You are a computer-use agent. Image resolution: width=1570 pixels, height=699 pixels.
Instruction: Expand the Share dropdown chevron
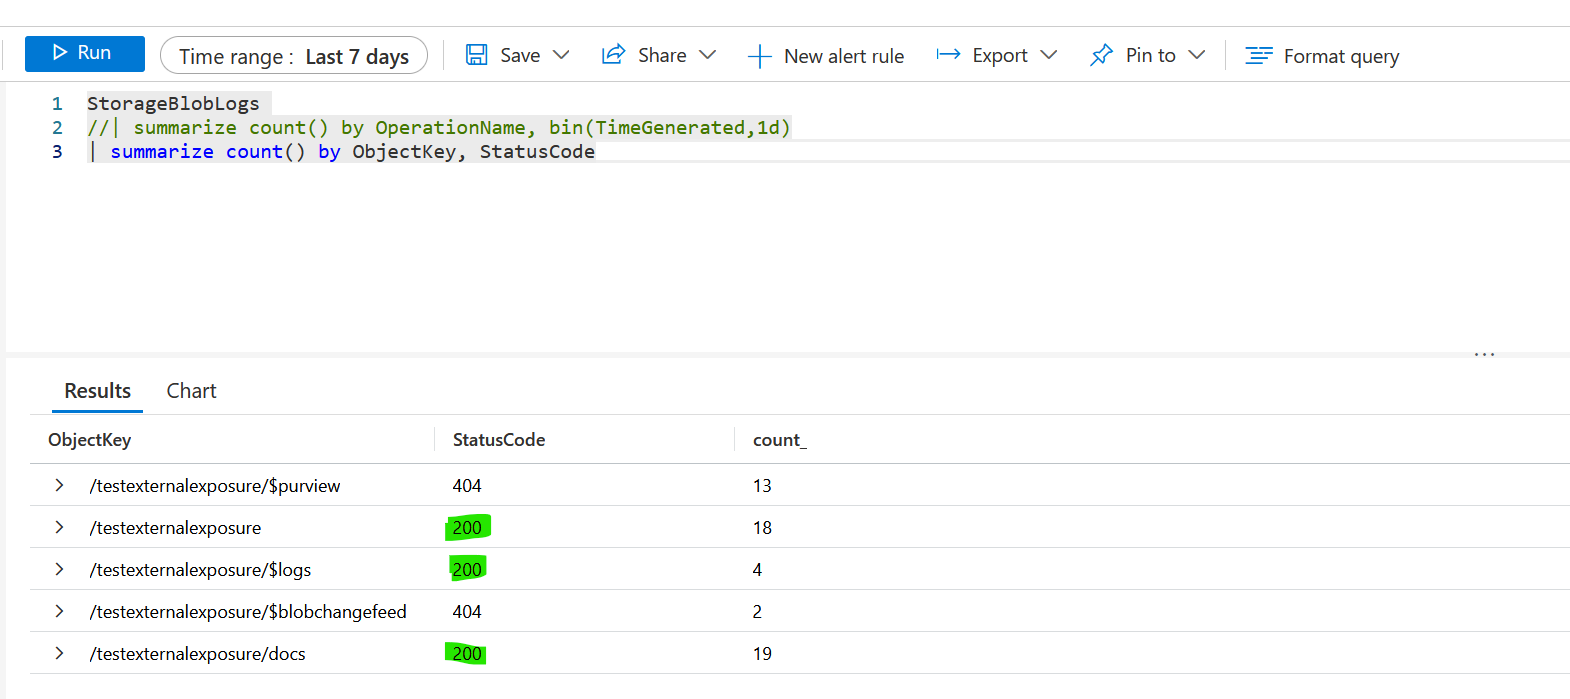click(x=708, y=55)
